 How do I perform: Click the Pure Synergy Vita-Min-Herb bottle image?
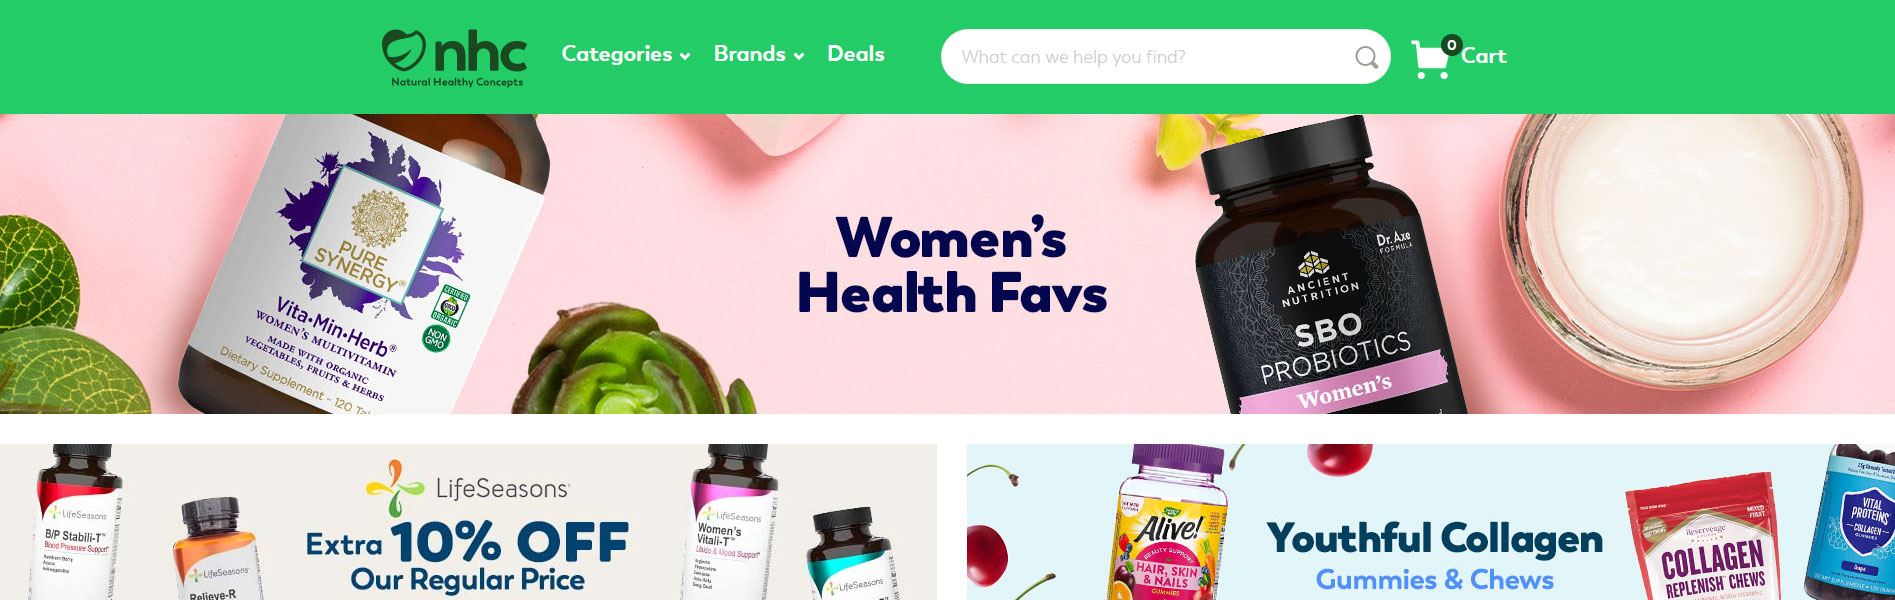click(365, 264)
